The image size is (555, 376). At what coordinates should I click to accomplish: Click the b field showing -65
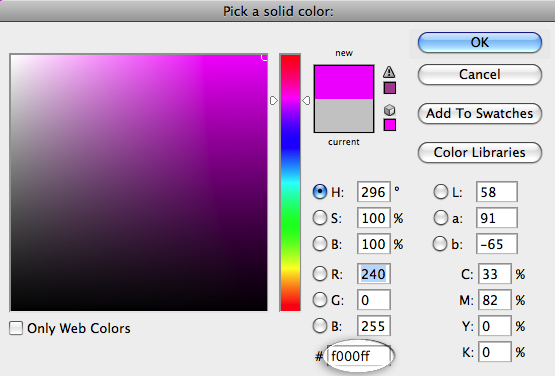497,244
